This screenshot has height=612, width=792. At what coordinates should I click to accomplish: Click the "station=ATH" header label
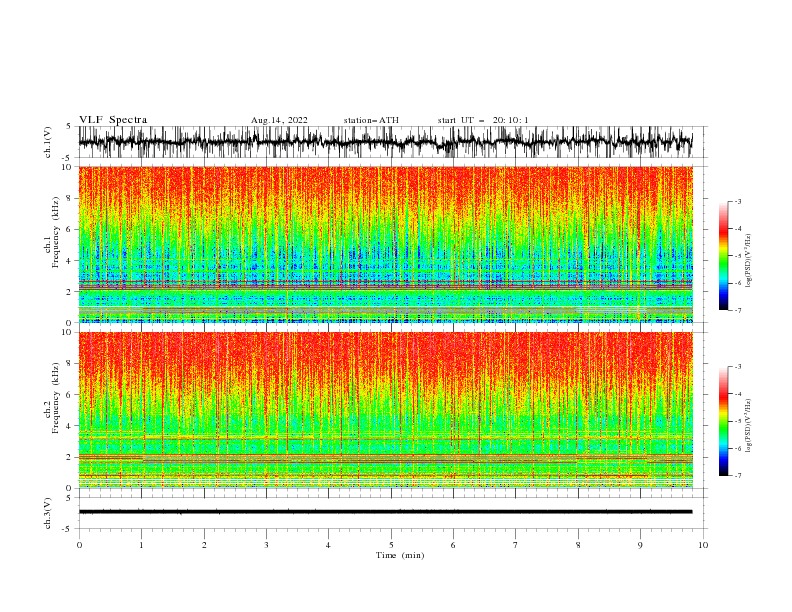(x=371, y=120)
